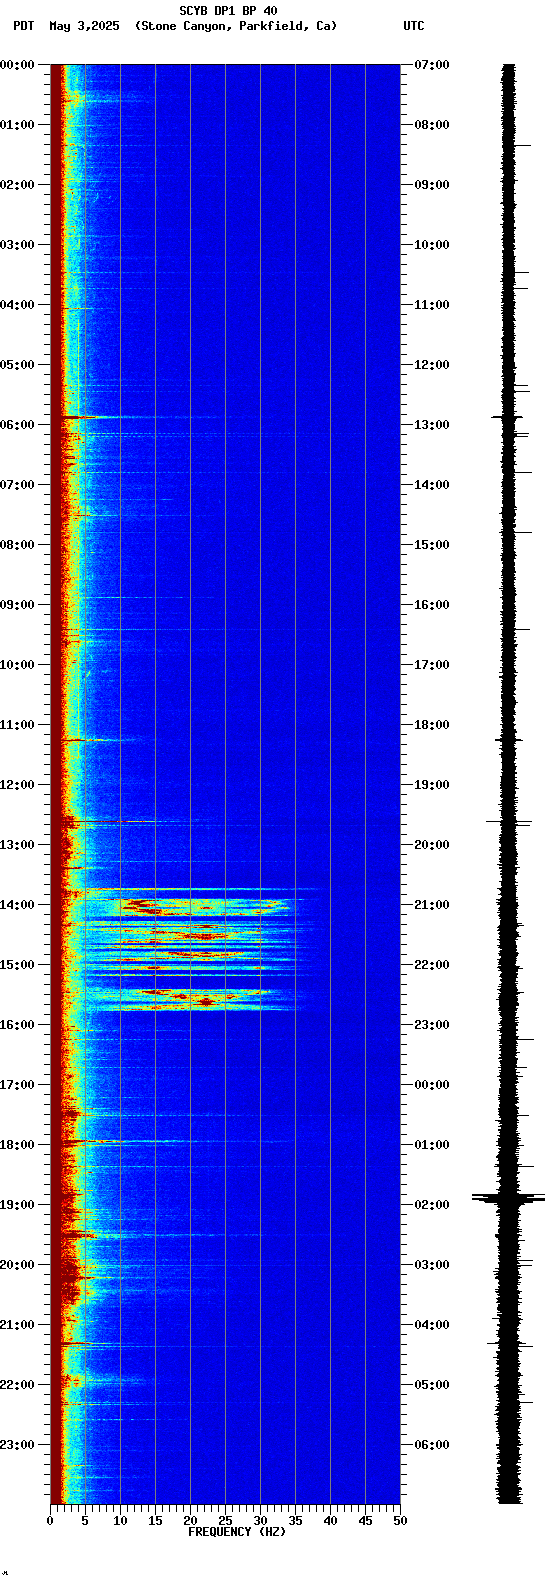Click the '18:00' PDT time label
552x1584 pixels.
coord(16,1145)
